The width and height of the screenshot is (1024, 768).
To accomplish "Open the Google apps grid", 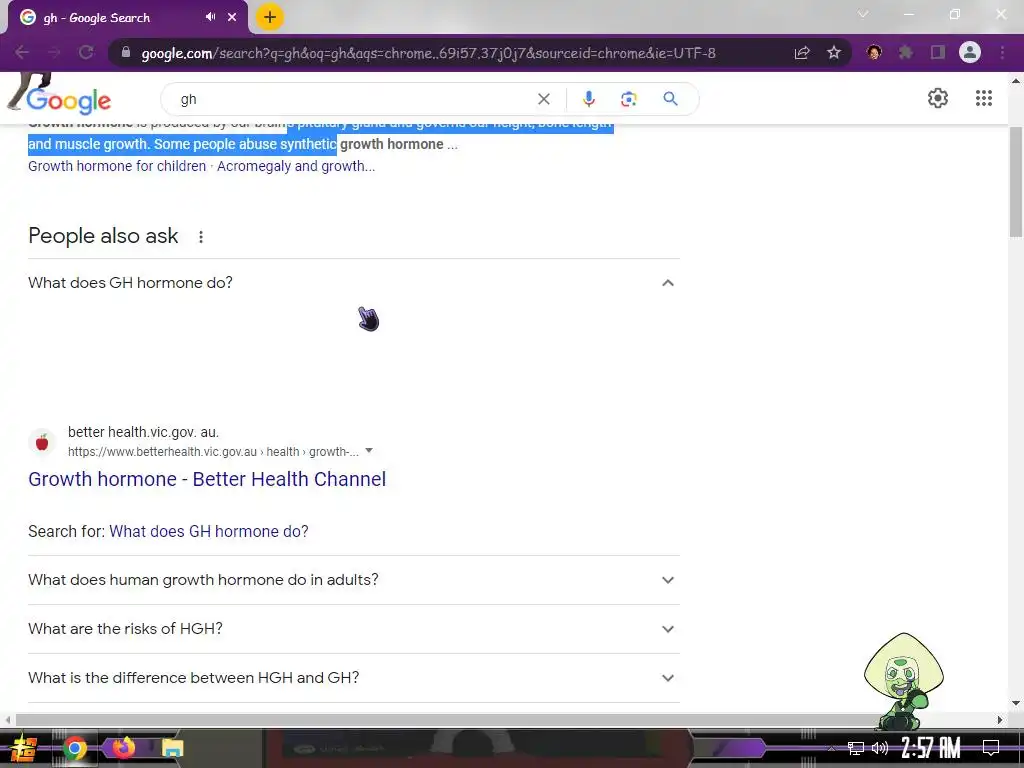I will point(984,98).
